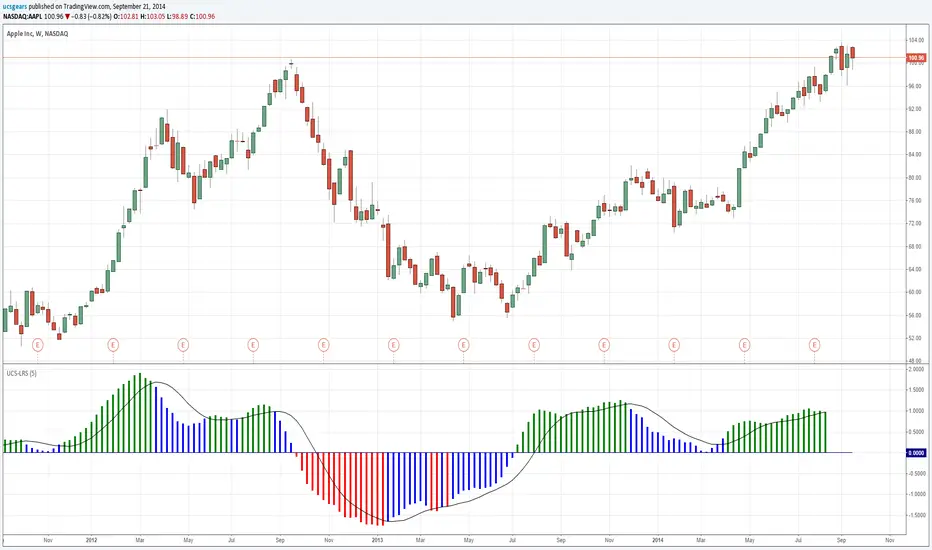Select the January 2013 earnings E marker

pyautogui.click(x=394, y=345)
